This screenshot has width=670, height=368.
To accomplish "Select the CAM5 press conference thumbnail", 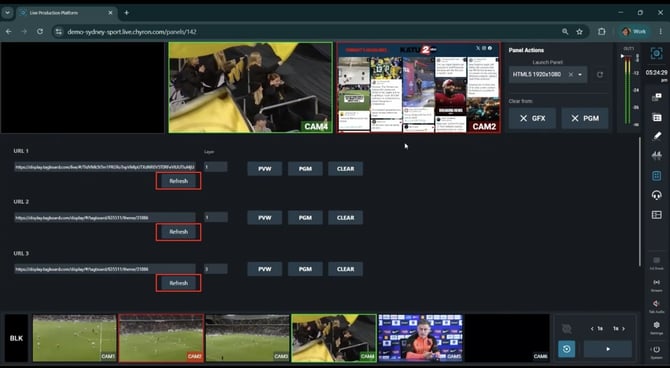I will (420, 338).
